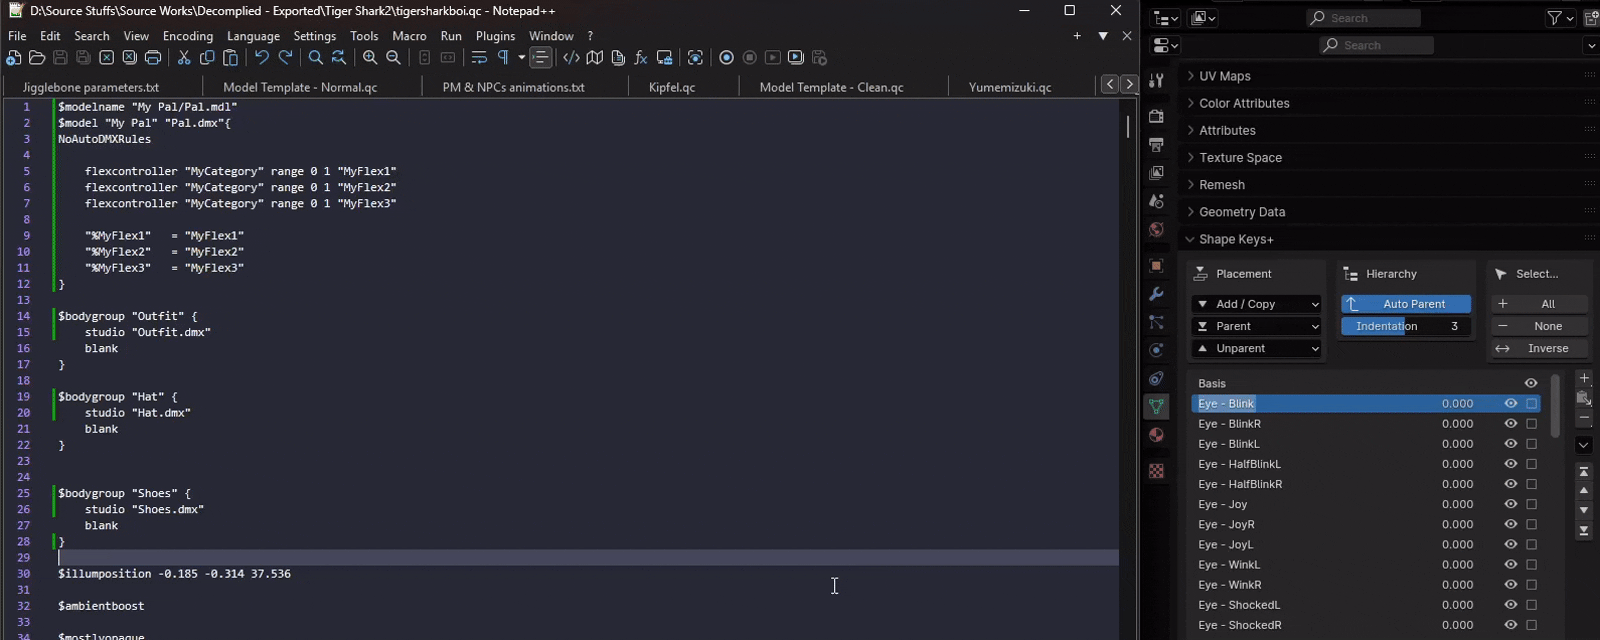
Task: Click the Paste clipboard icon in Notepad++ toolbar
Action: click(x=230, y=58)
